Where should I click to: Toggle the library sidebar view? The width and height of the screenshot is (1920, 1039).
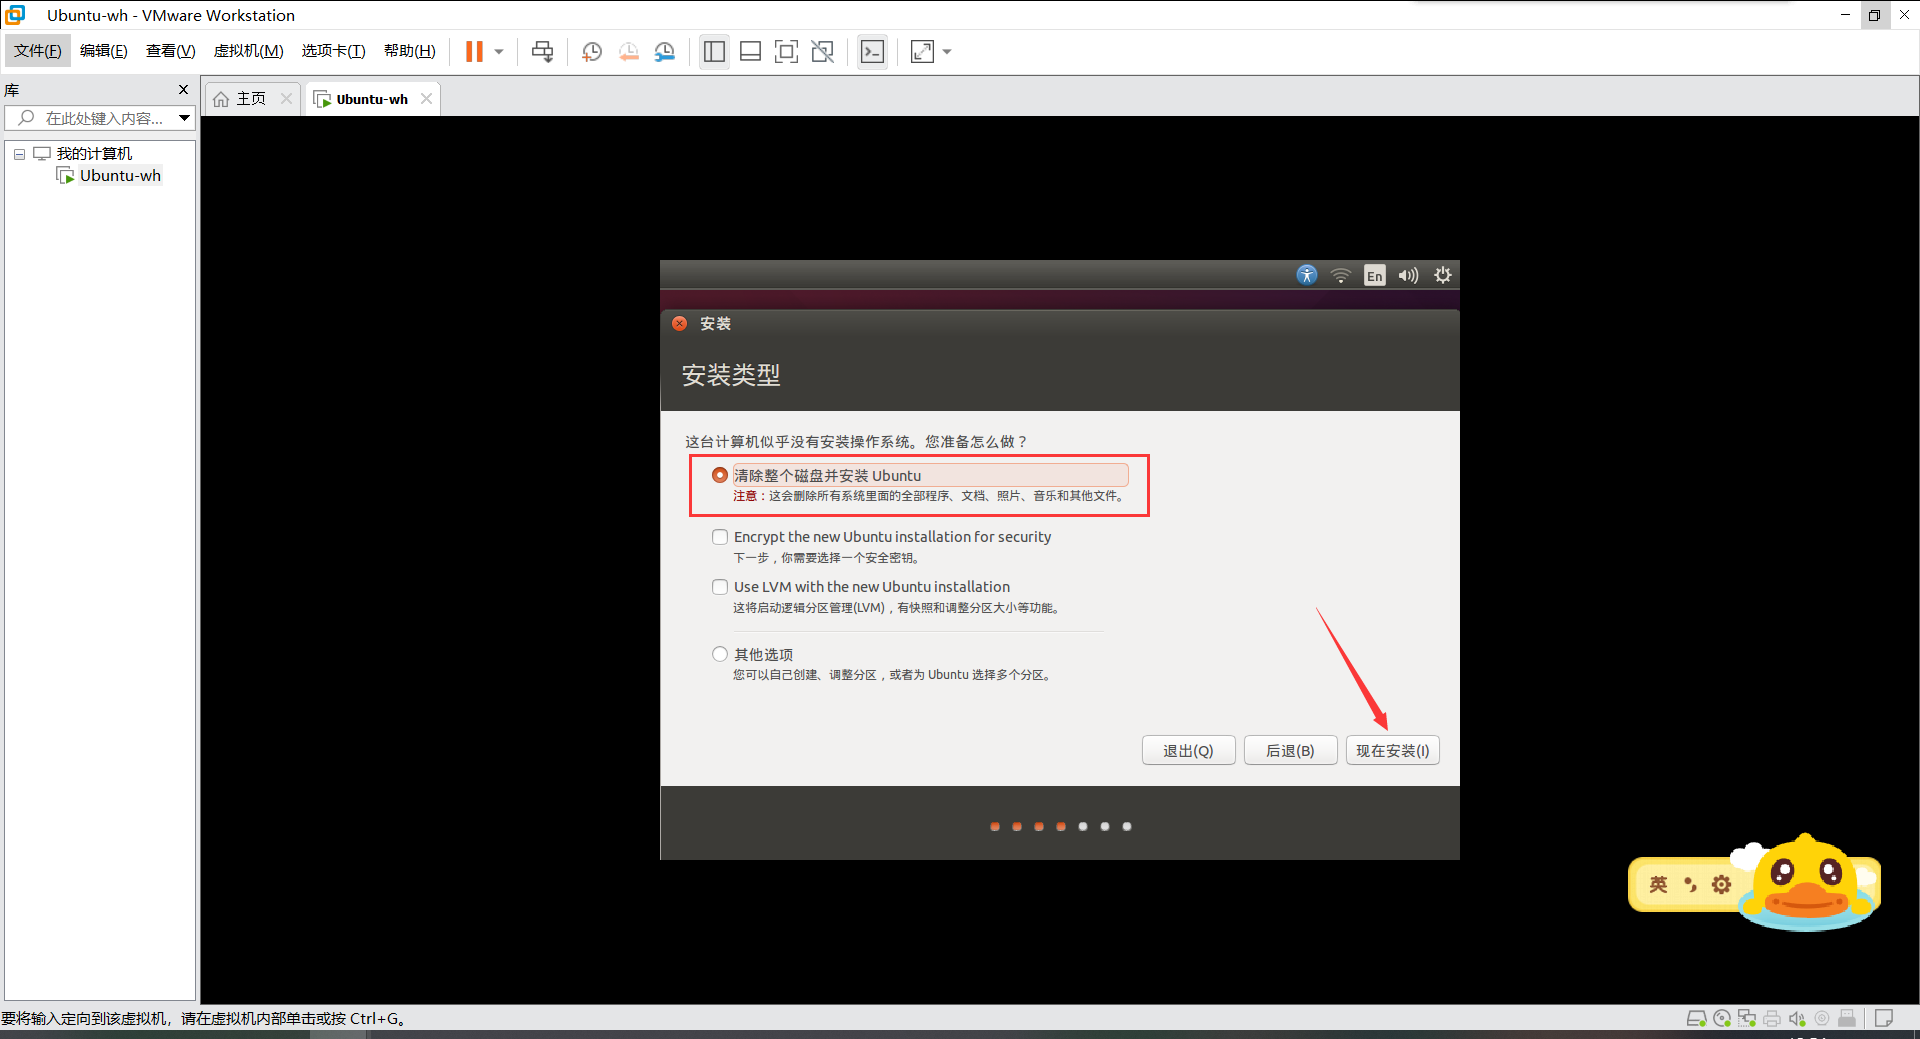click(x=714, y=52)
